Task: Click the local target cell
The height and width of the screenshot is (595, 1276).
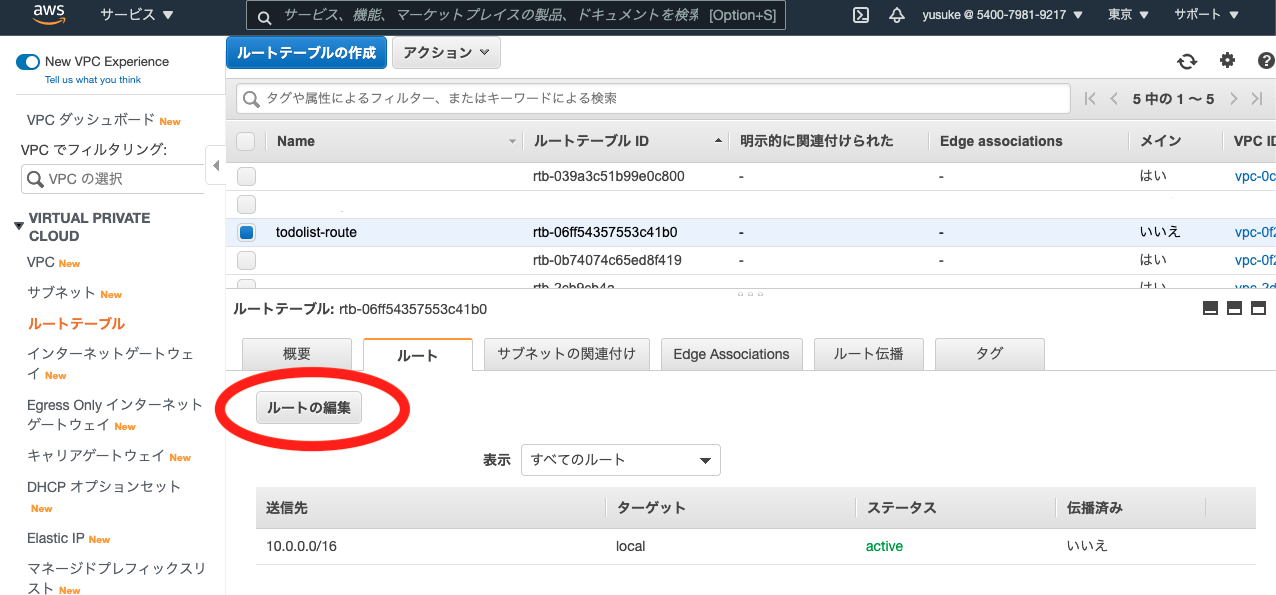Action: pos(631,546)
